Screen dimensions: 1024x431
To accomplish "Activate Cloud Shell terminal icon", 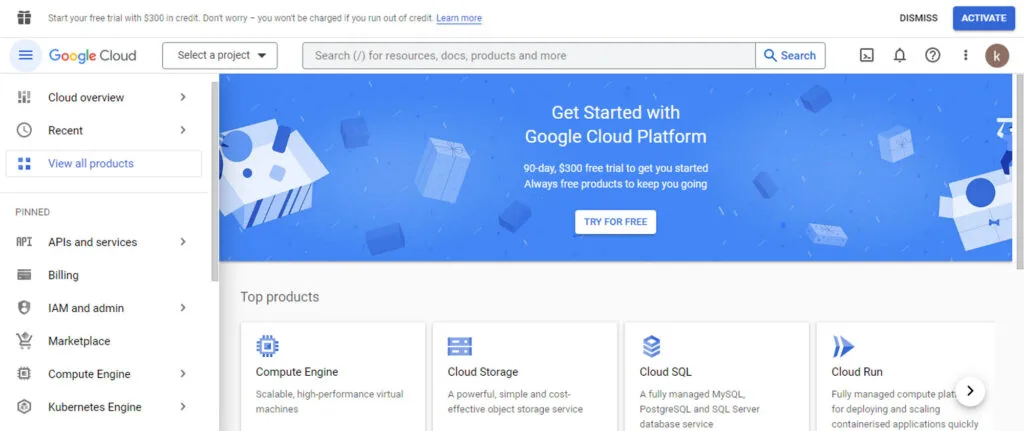I will [x=866, y=56].
